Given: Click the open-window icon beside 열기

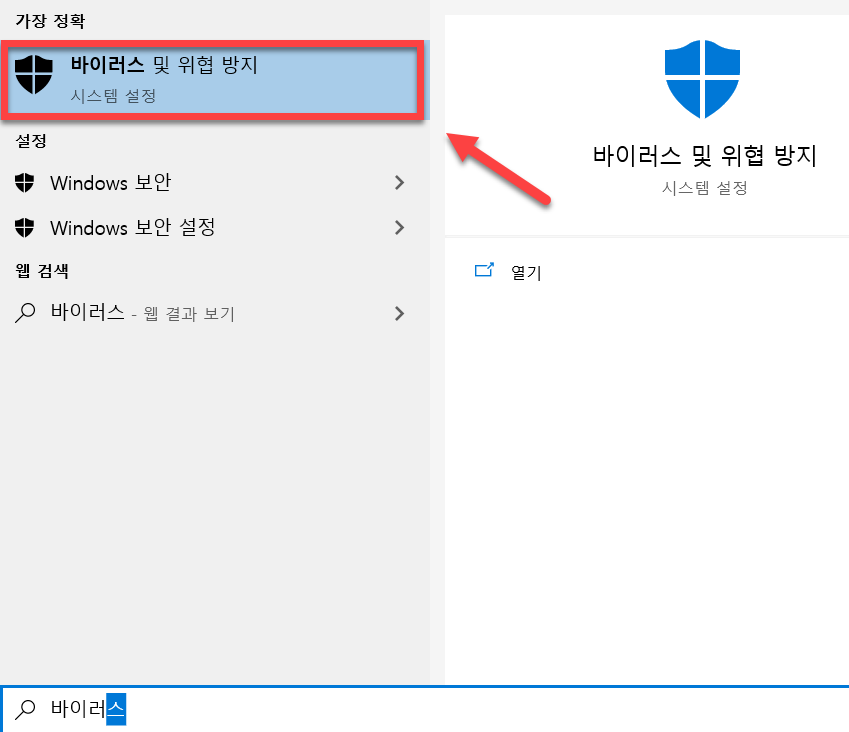Looking at the screenshot, I should [484, 270].
